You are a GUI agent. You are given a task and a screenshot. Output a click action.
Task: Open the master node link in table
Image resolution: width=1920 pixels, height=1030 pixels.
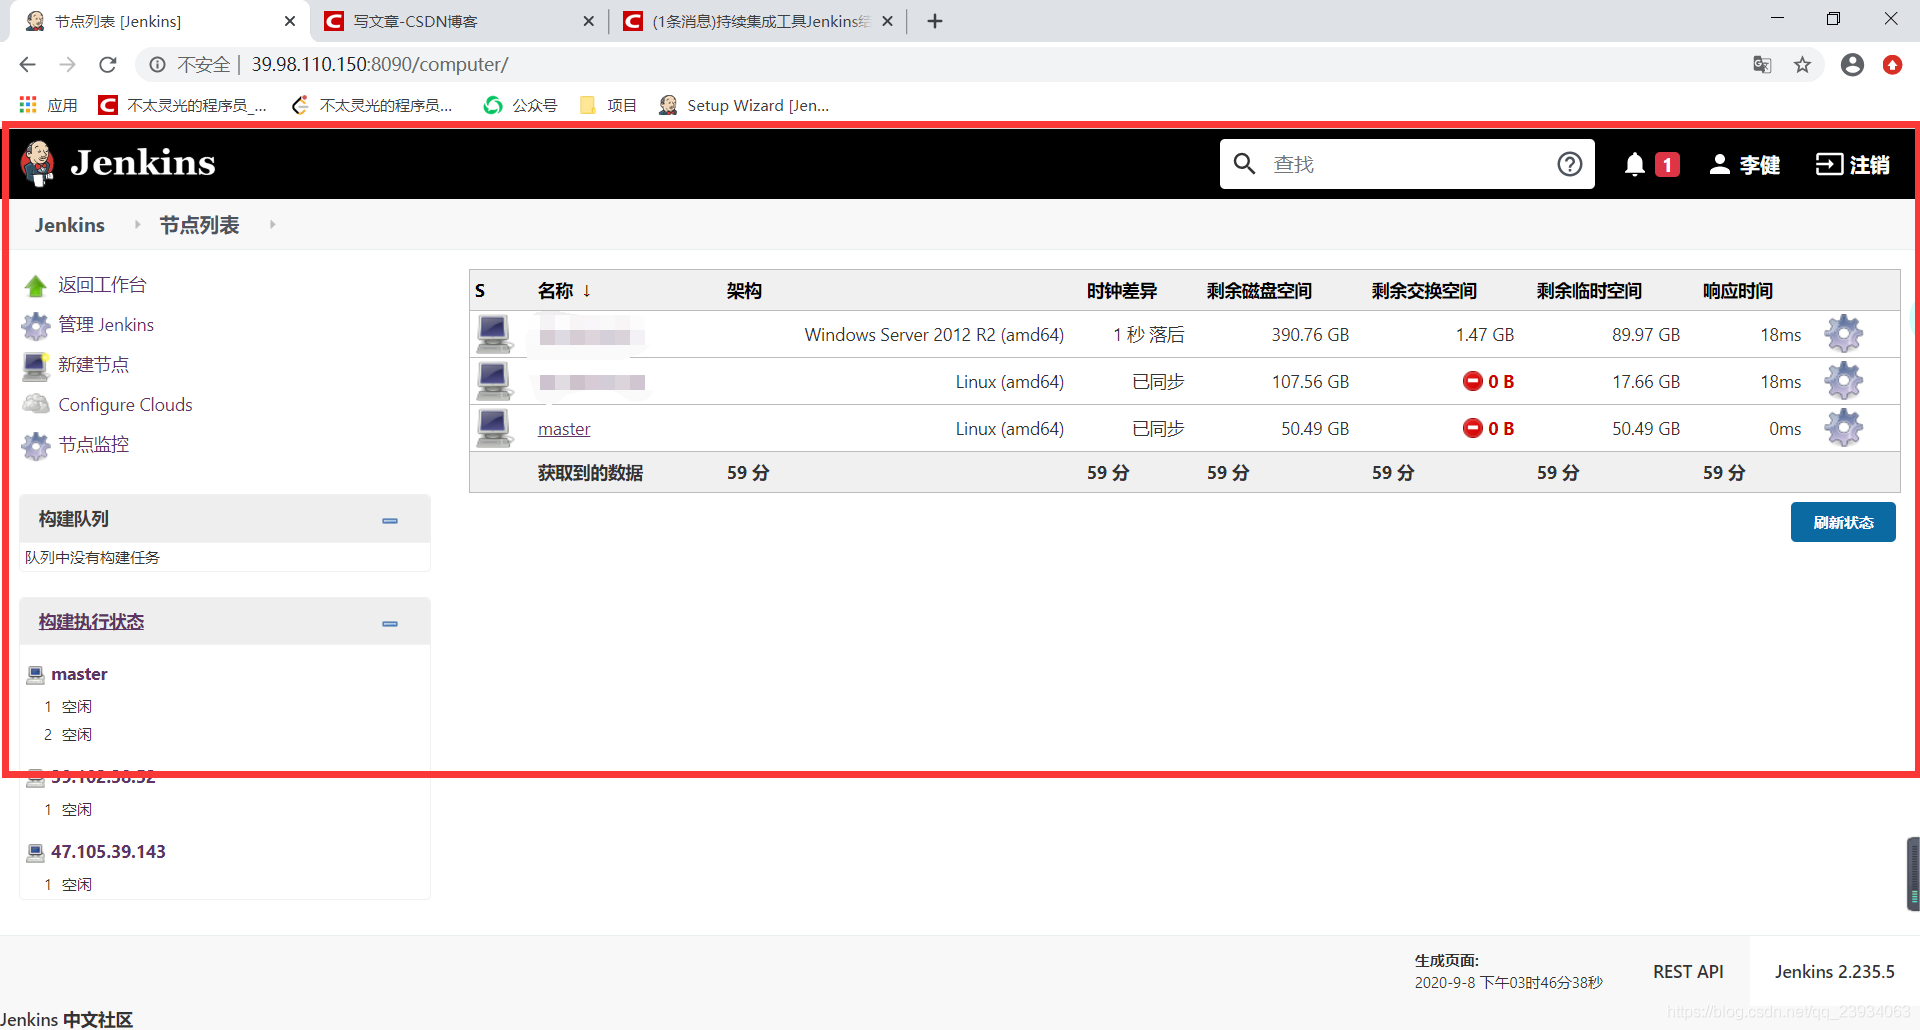564,429
